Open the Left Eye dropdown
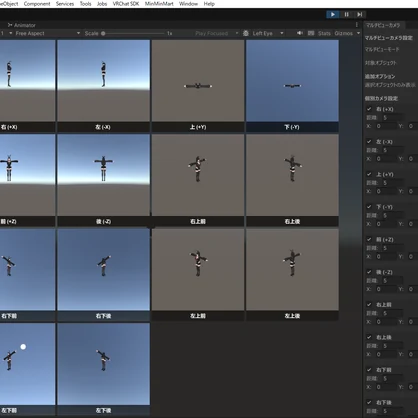This screenshot has width=418, height=418. tap(268, 33)
